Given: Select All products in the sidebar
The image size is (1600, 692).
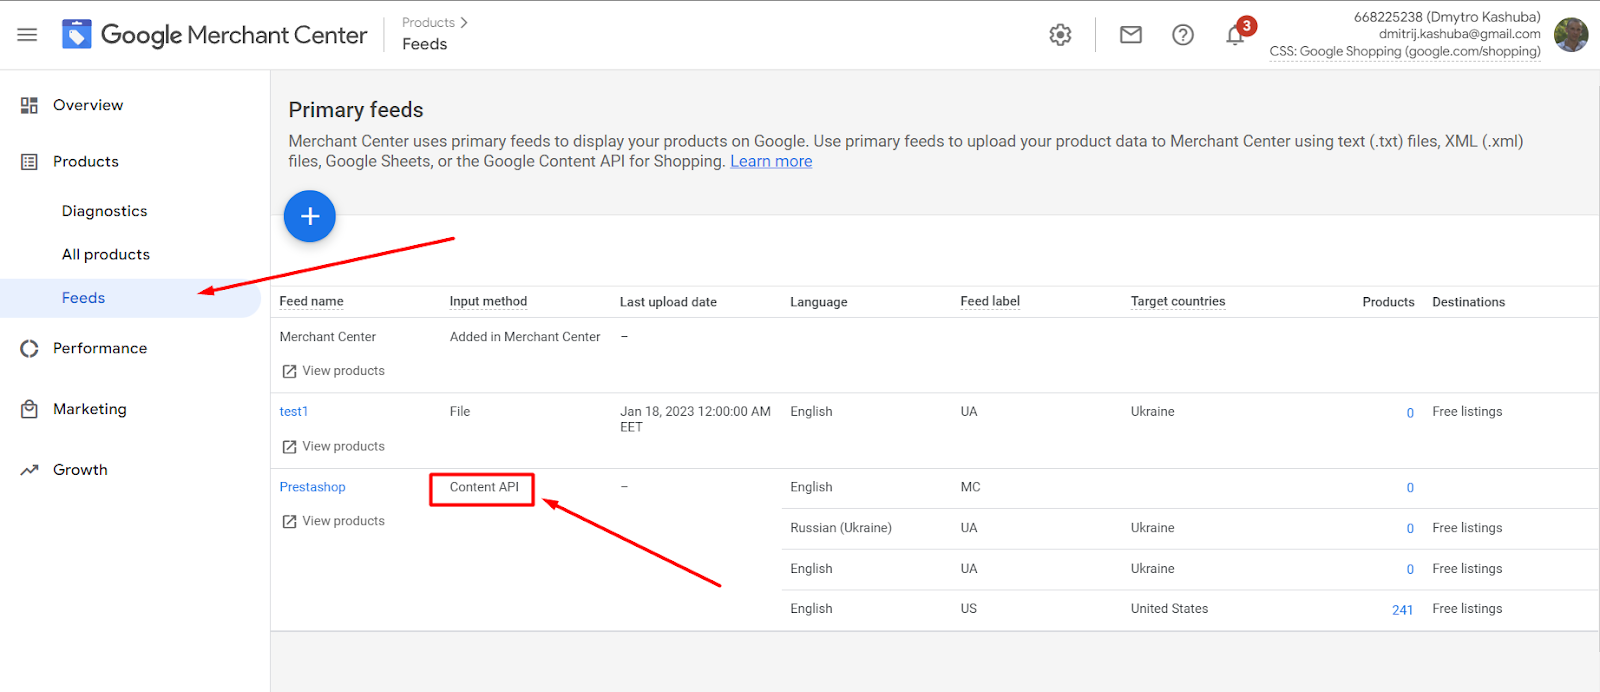Looking at the screenshot, I should [x=105, y=254].
